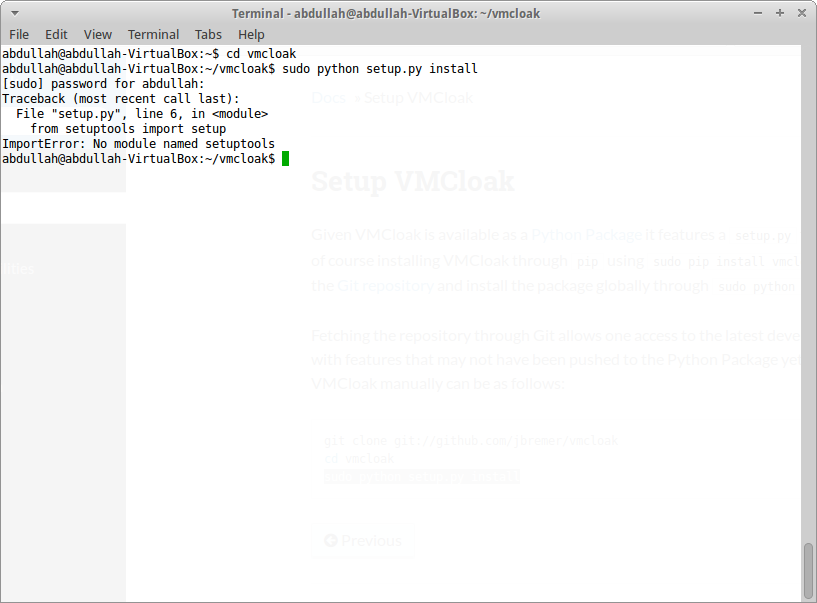
Task: Open the View menu
Action: (98, 34)
